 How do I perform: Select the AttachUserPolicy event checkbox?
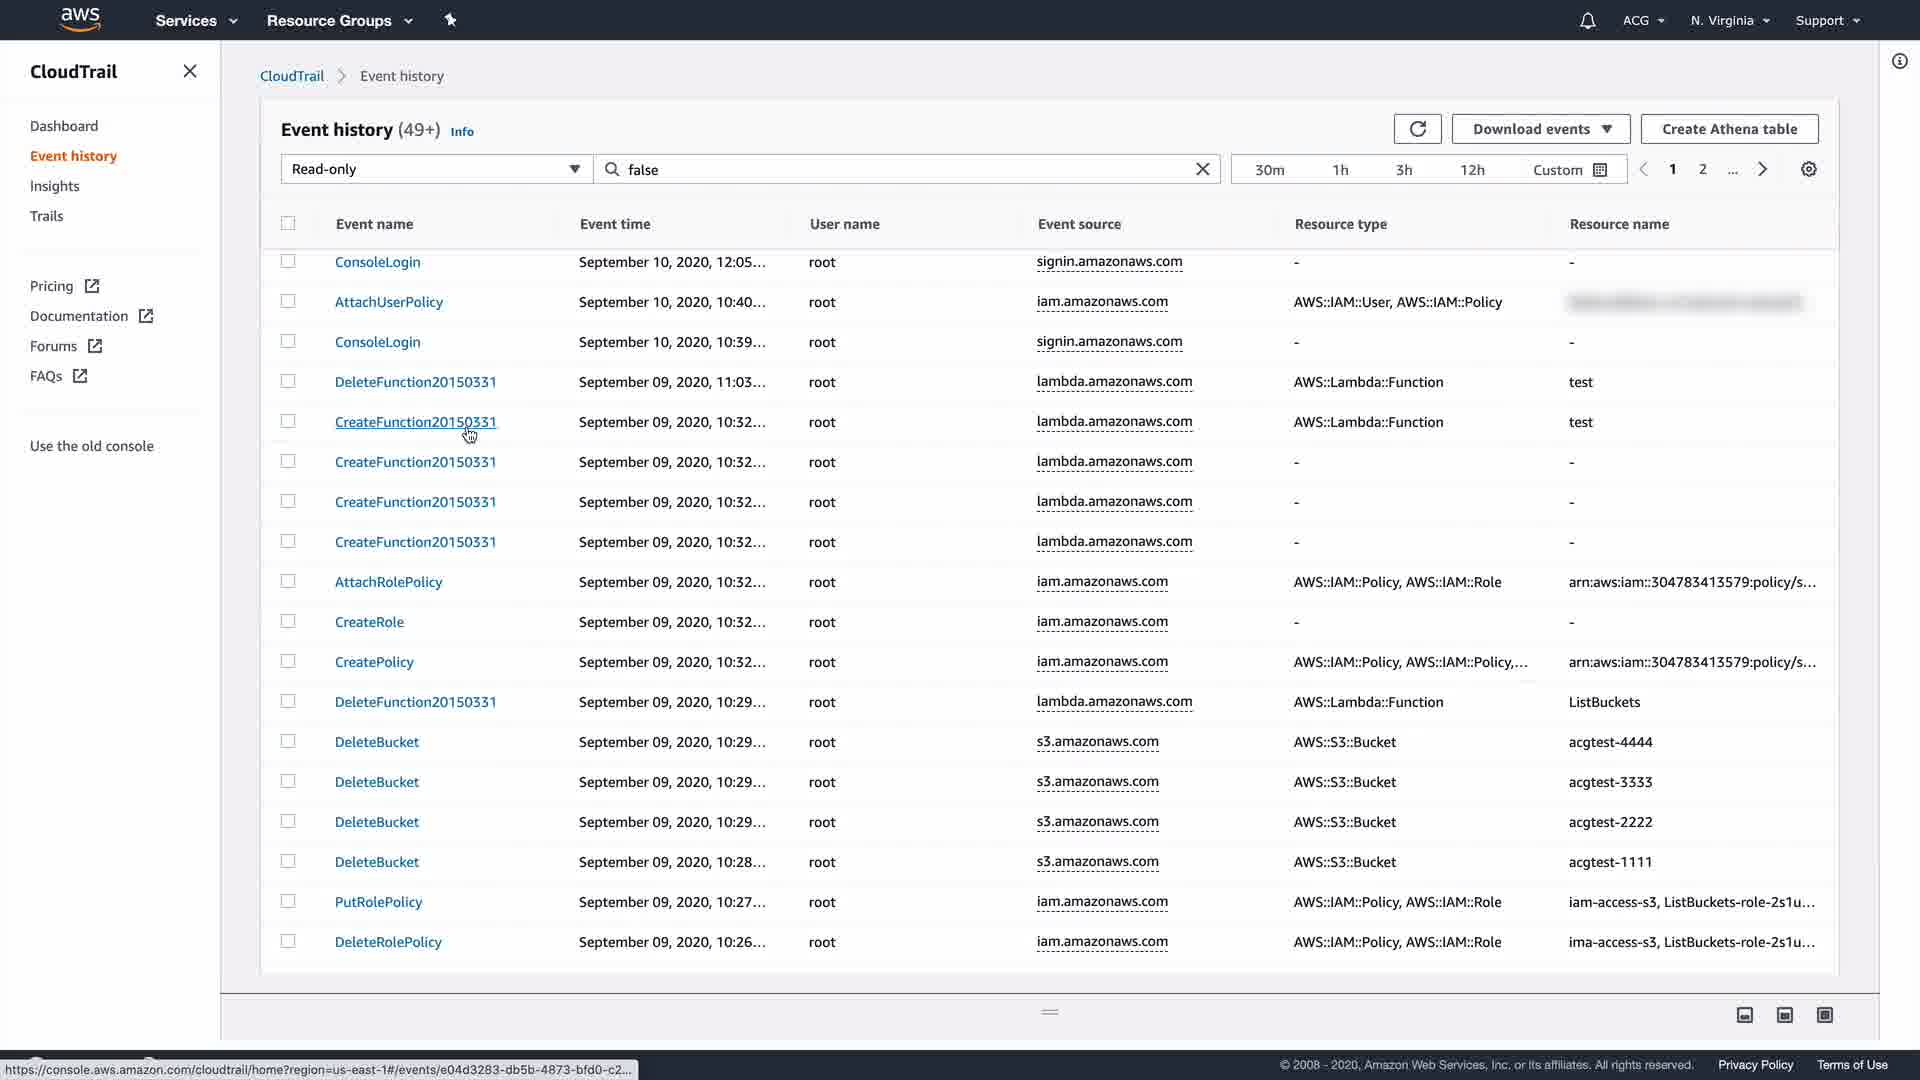pyautogui.click(x=288, y=301)
